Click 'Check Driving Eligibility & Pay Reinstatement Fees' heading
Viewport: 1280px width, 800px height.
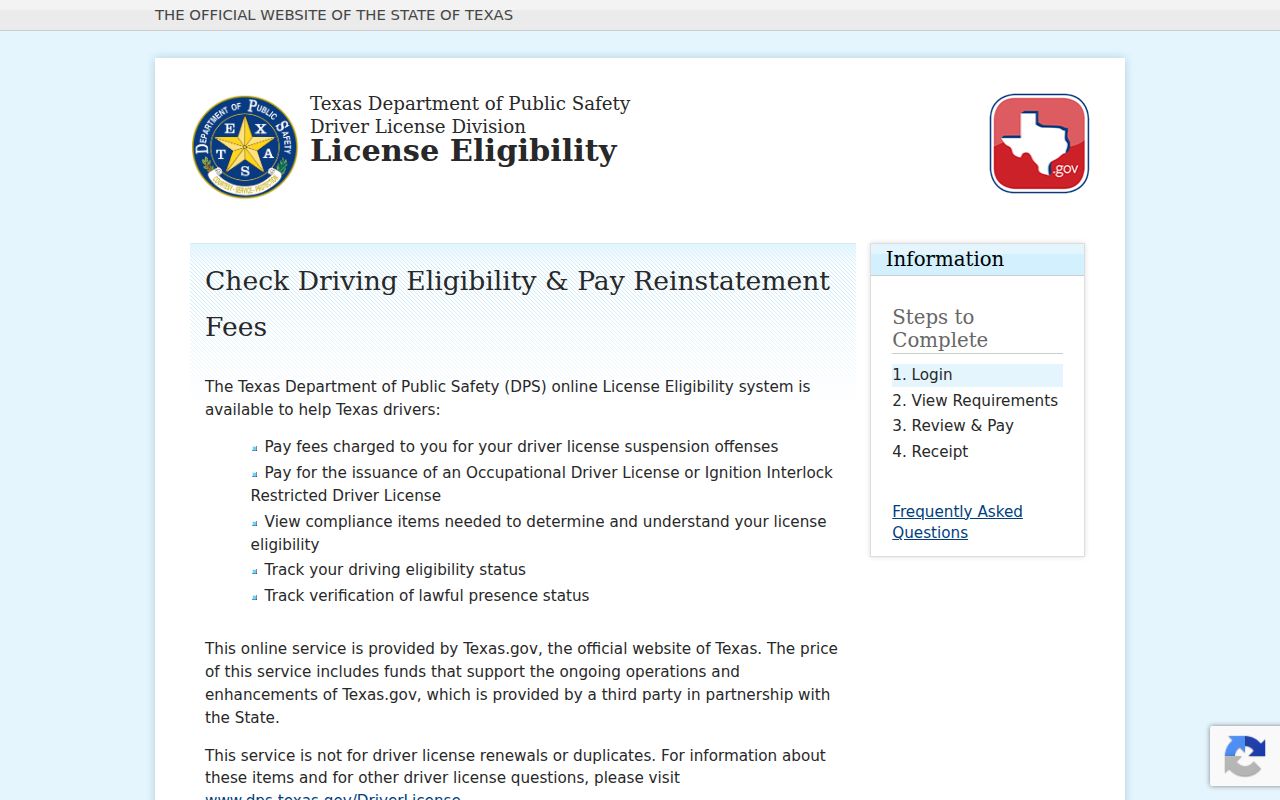518,304
